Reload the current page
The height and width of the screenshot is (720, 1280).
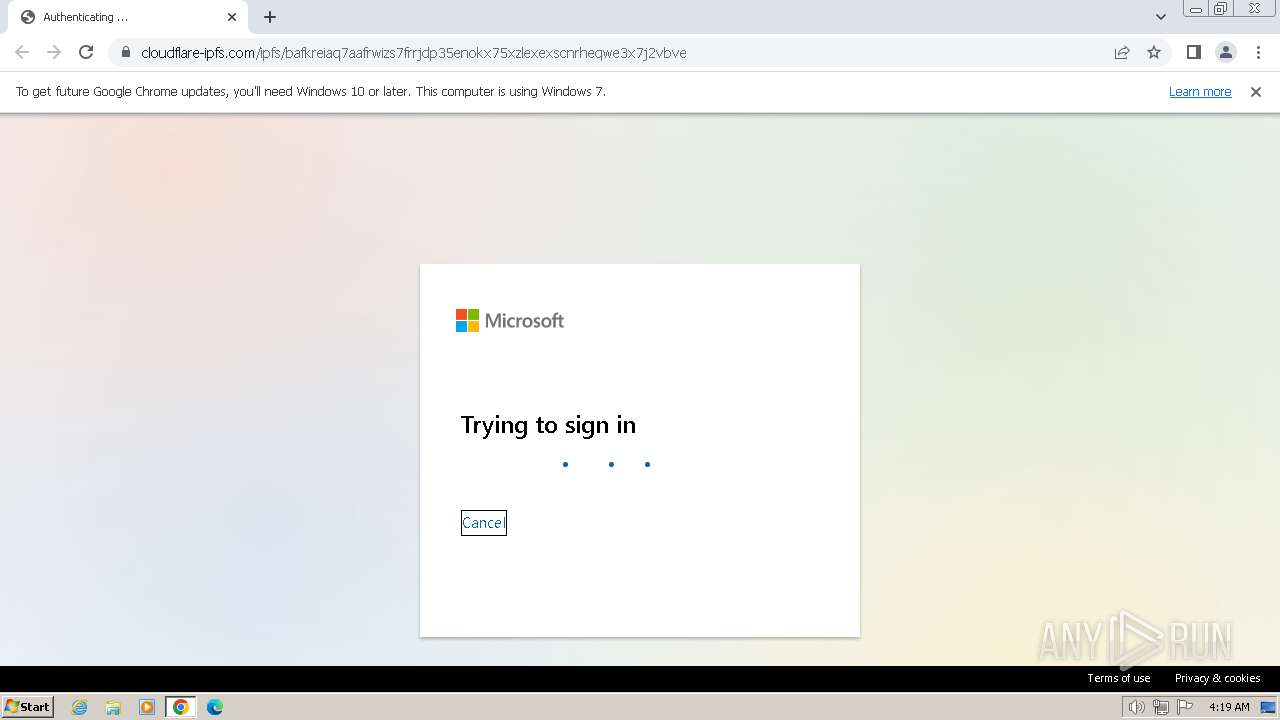click(x=86, y=52)
